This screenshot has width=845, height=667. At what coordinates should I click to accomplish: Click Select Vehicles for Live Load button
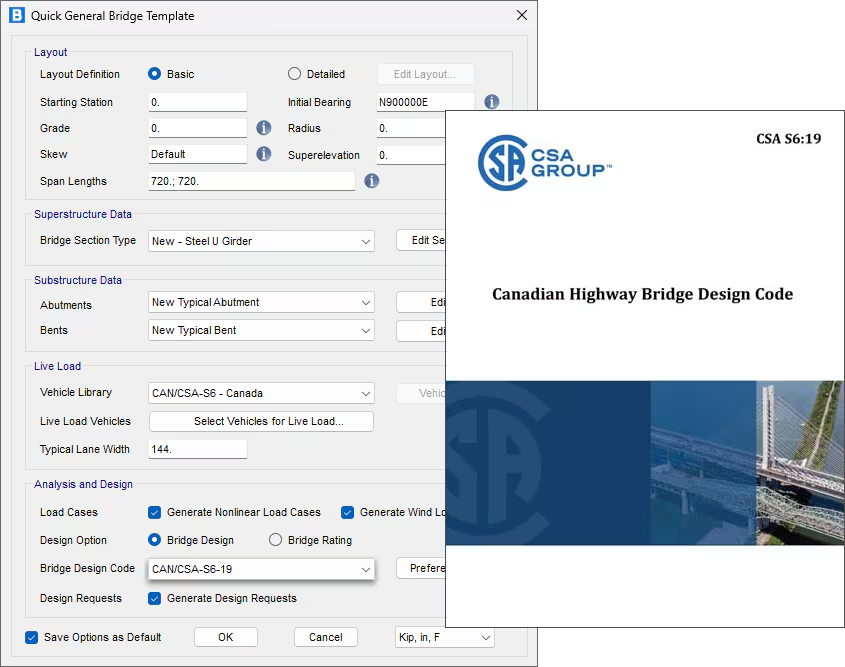[x=261, y=421]
